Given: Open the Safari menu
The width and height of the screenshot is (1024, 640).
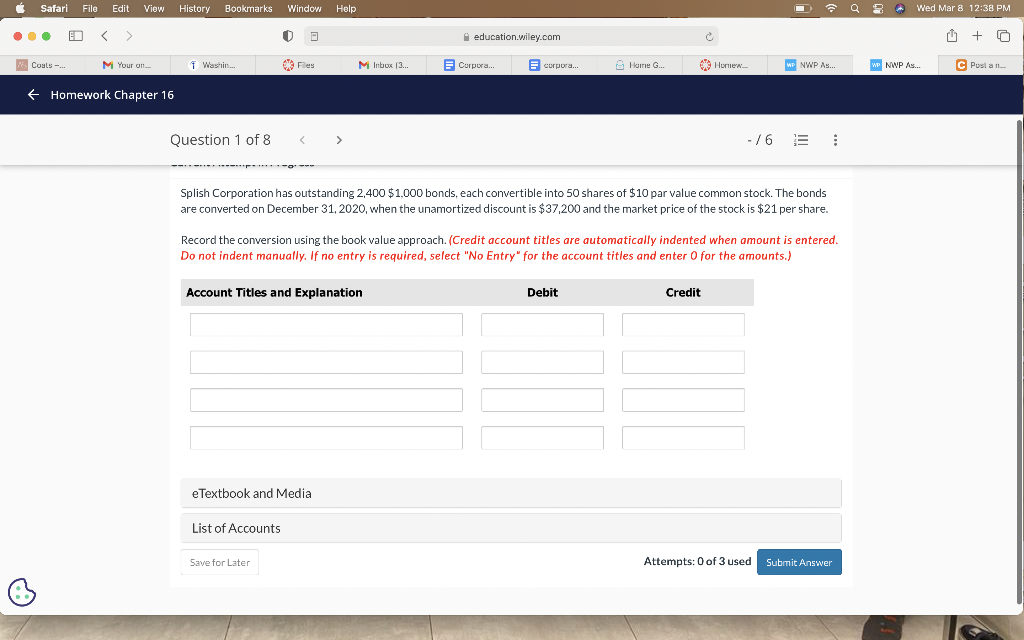Looking at the screenshot, I should [54, 8].
